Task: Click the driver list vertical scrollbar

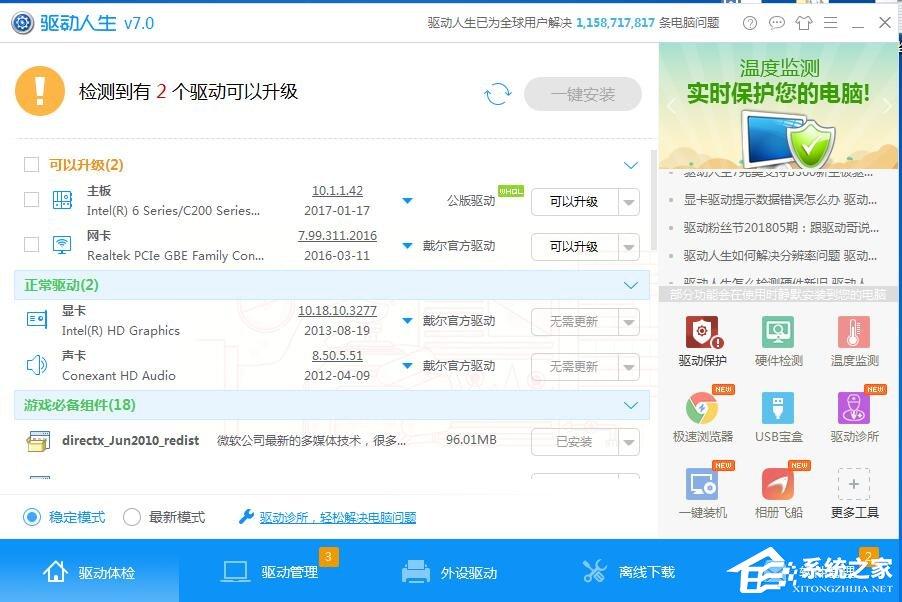Action: coord(653,200)
